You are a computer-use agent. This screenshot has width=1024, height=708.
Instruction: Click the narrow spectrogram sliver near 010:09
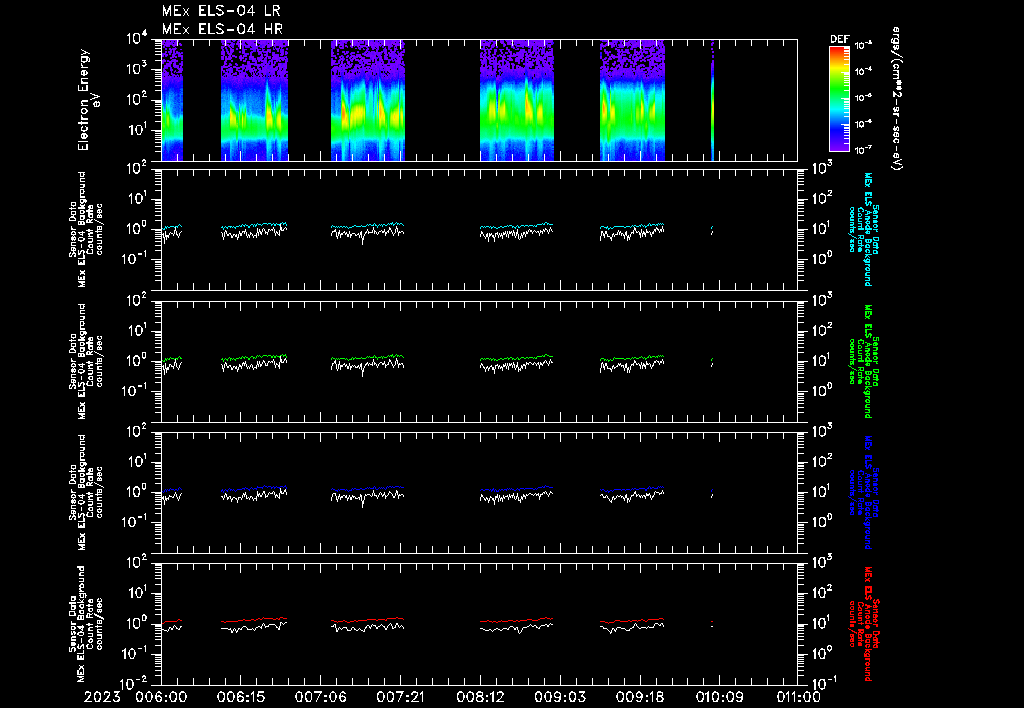tap(712, 100)
